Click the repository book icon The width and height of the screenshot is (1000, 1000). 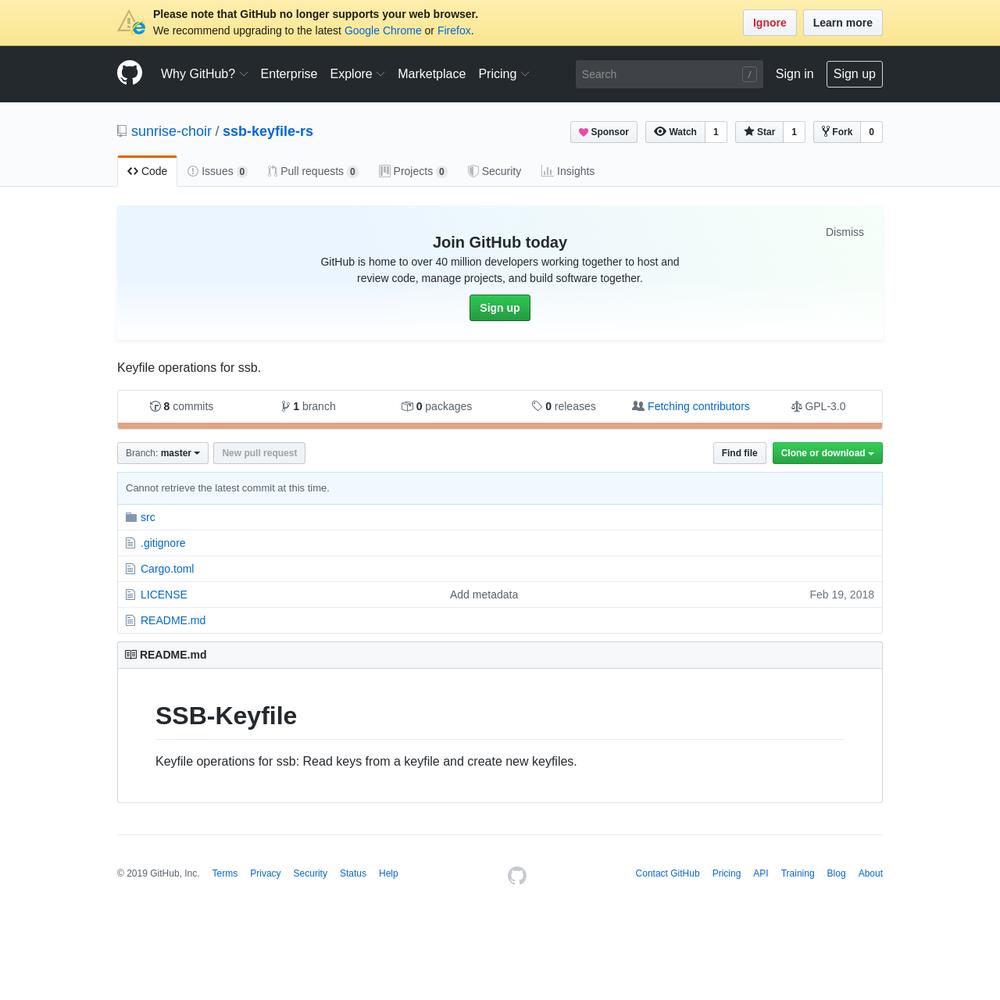(x=122, y=131)
